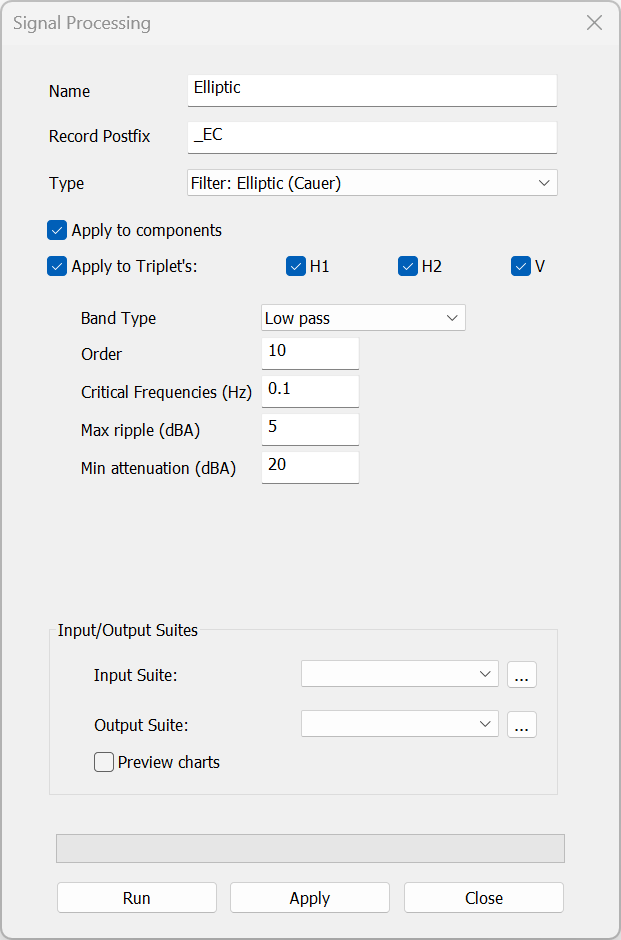The width and height of the screenshot is (621, 940).
Task: Click the Input Suite browse ellipsis button
Action: [521, 675]
